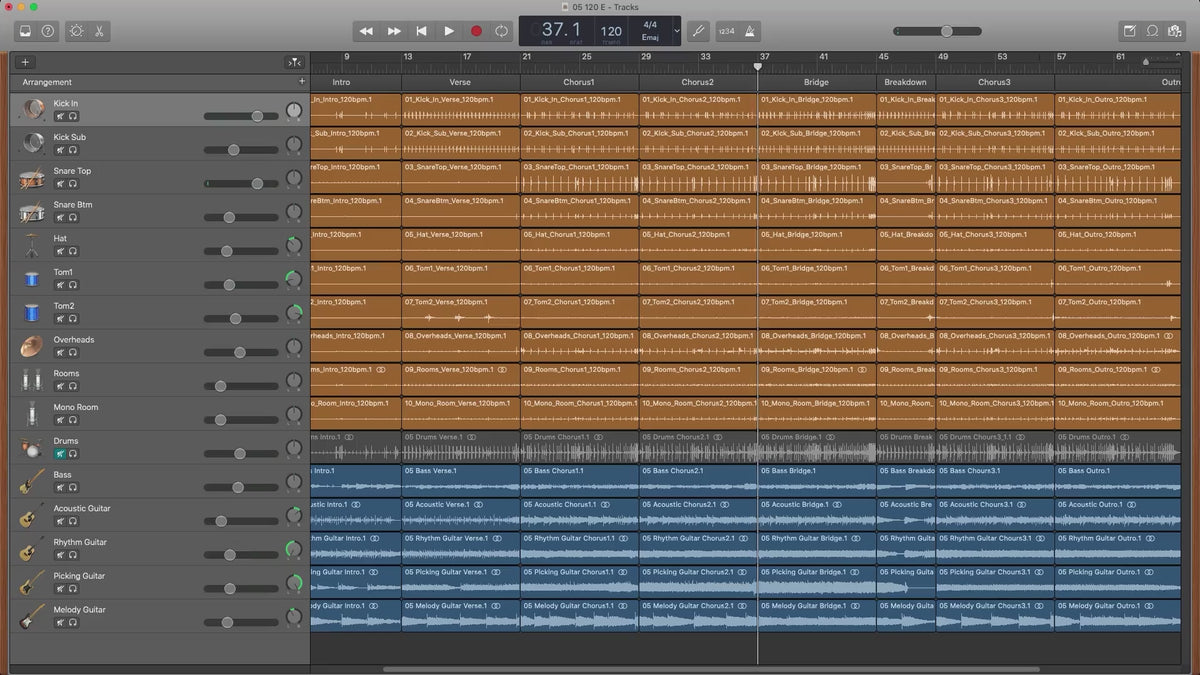The width and height of the screenshot is (1200, 675).
Task: Add a new arrangement marker
Action: (x=302, y=82)
